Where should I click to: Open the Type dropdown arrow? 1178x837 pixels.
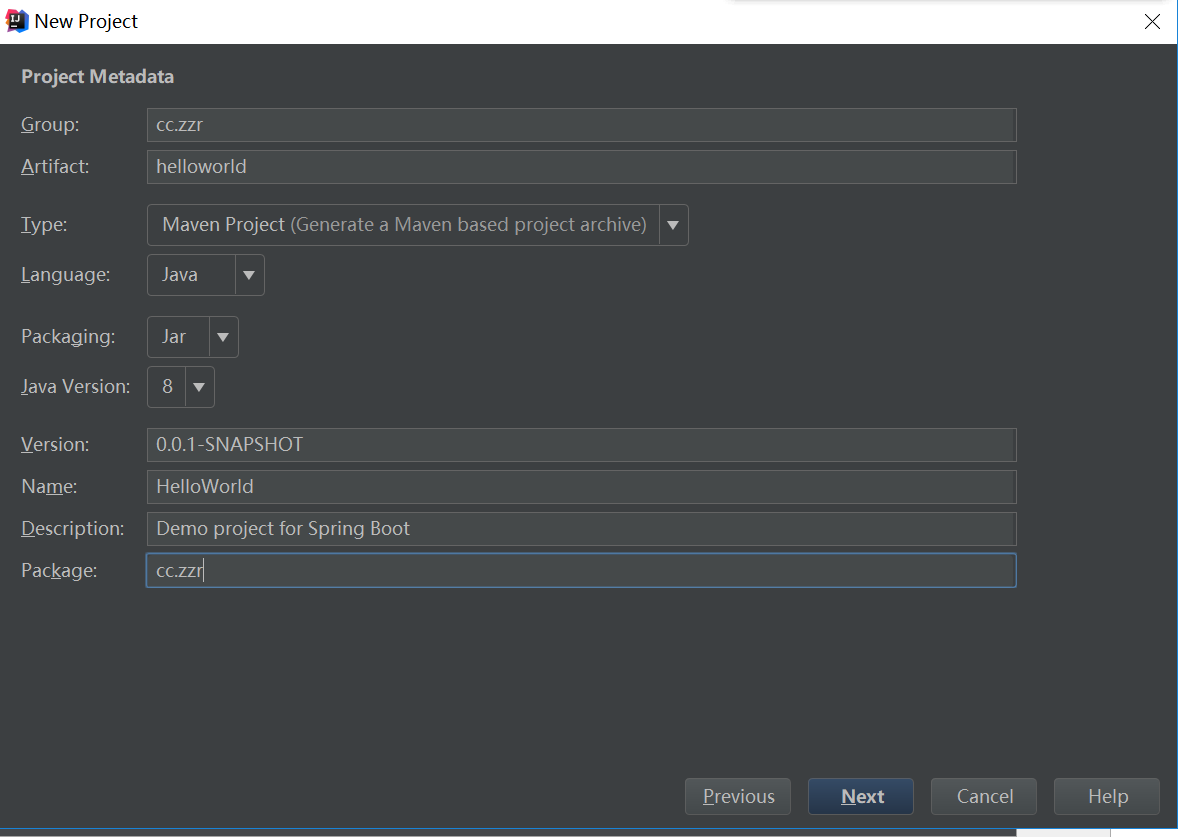click(673, 225)
